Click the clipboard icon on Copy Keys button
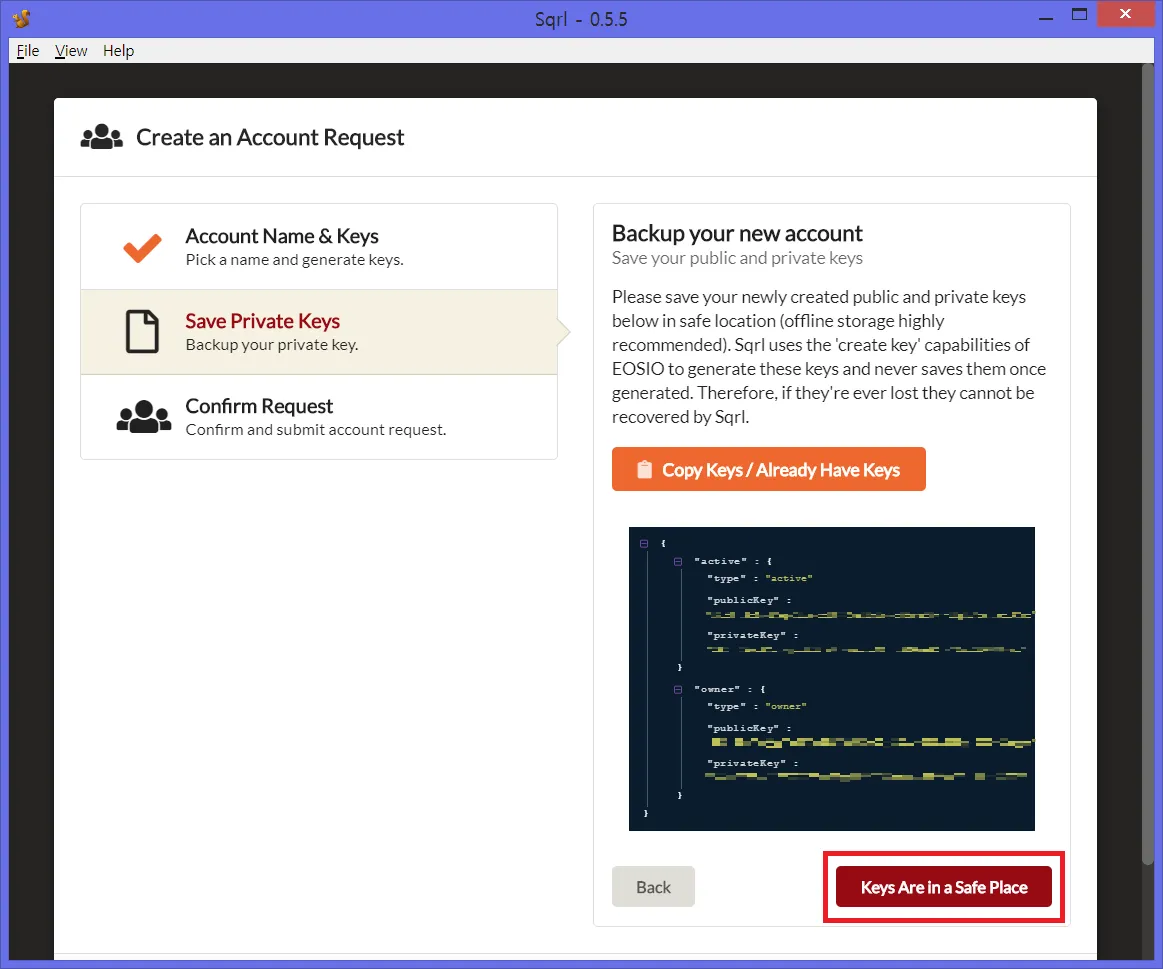Viewport: 1163px width, 969px height. [x=645, y=470]
